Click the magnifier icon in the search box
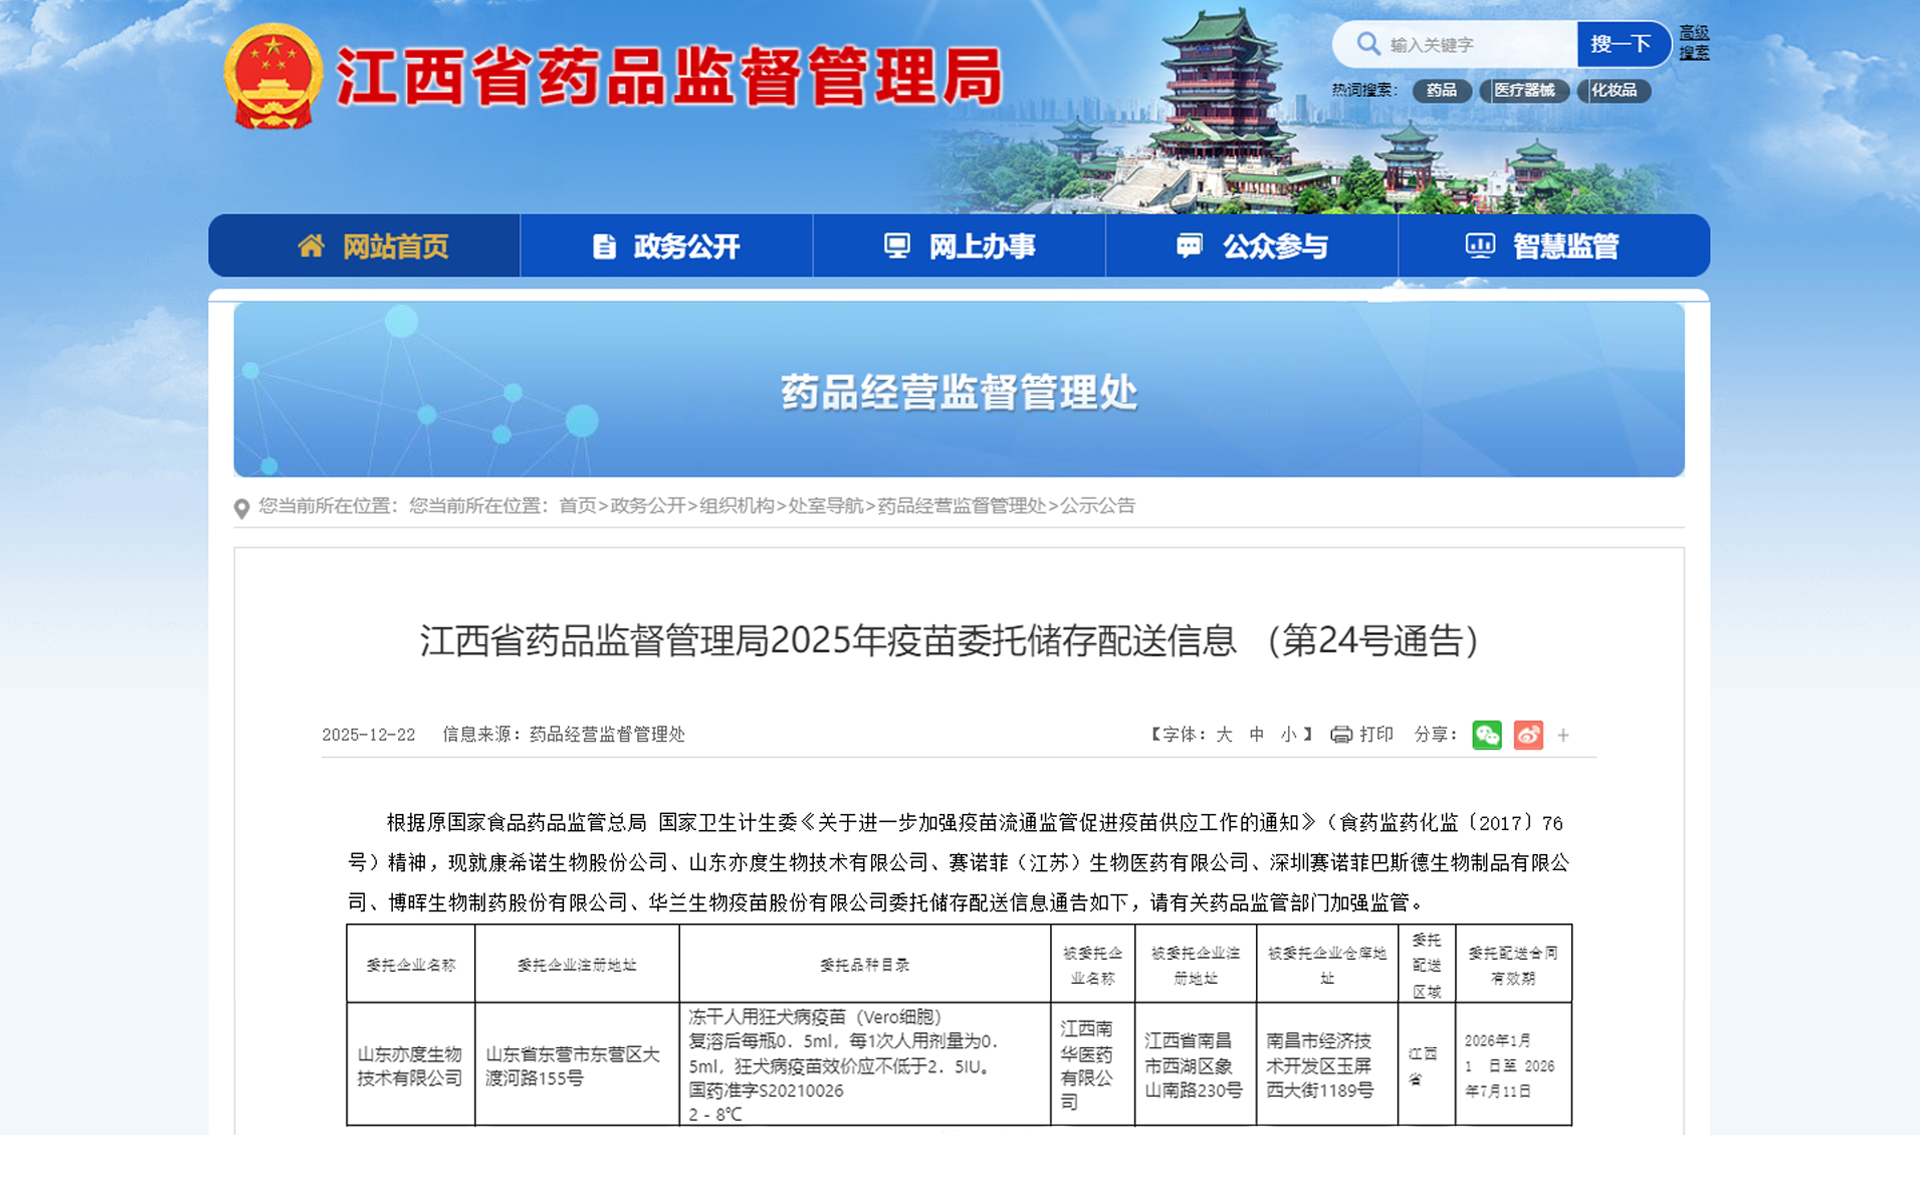The width and height of the screenshot is (1920, 1200). click(1367, 44)
